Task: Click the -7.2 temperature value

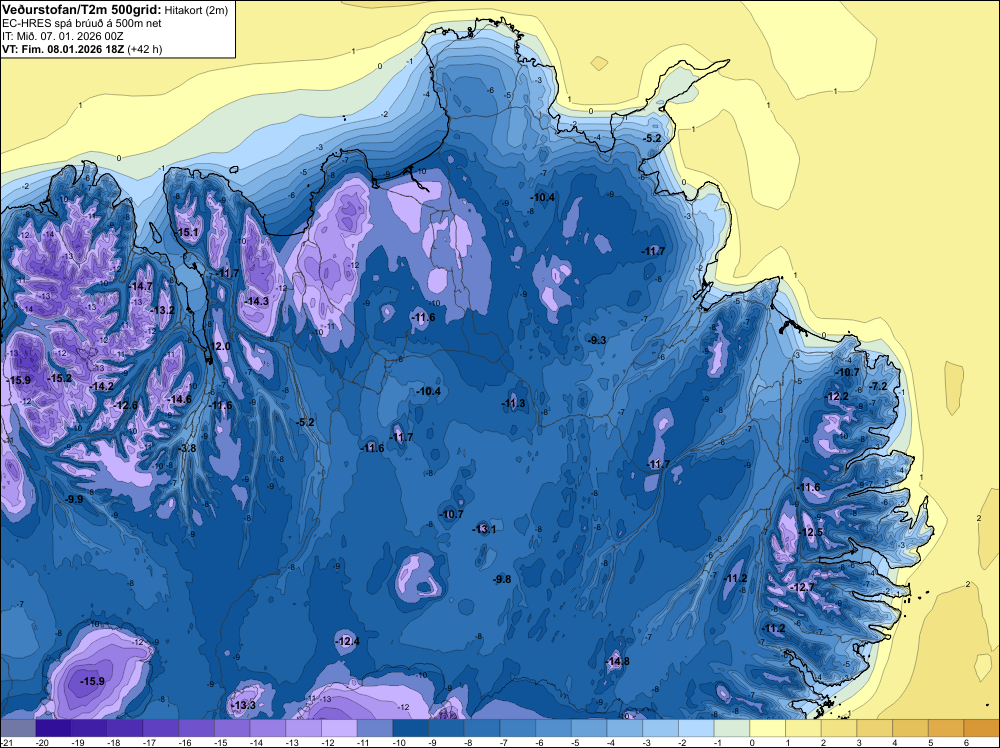Action: point(878,386)
